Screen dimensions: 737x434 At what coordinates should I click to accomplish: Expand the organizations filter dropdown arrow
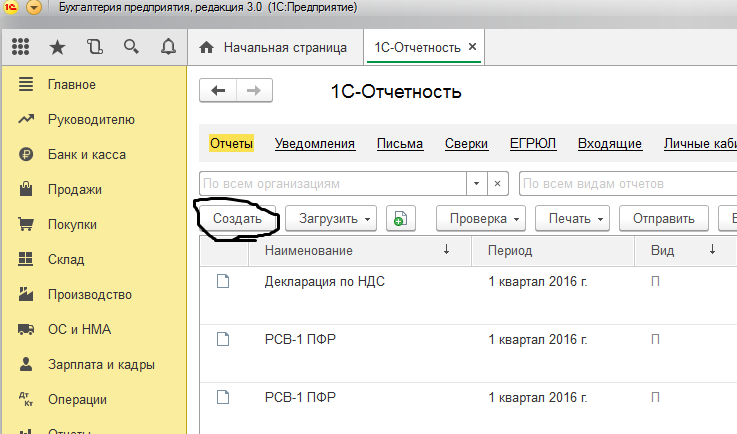(477, 183)
